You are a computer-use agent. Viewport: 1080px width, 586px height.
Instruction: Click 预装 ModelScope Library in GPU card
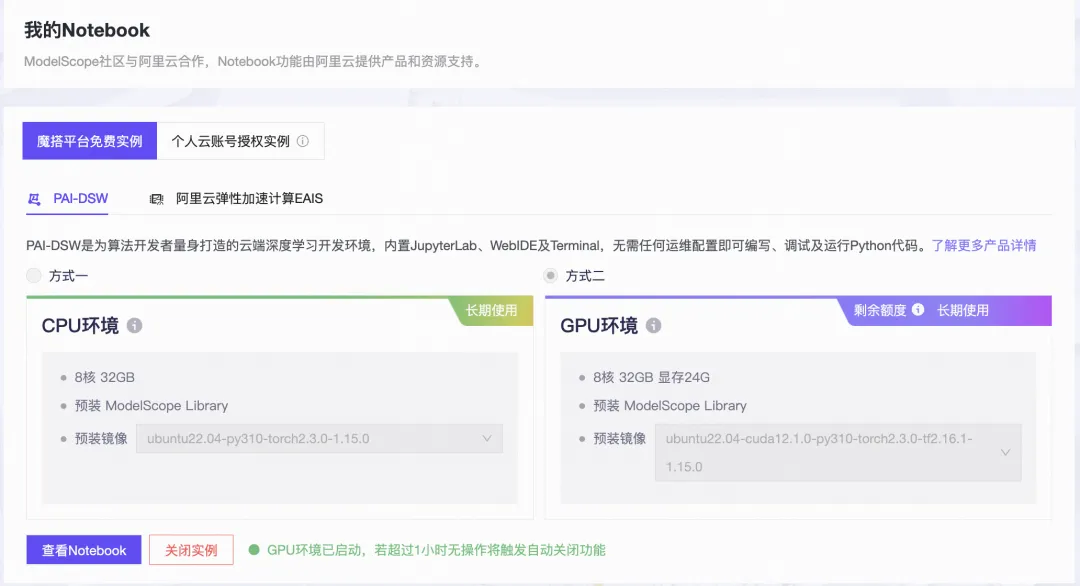pos(670,406)
